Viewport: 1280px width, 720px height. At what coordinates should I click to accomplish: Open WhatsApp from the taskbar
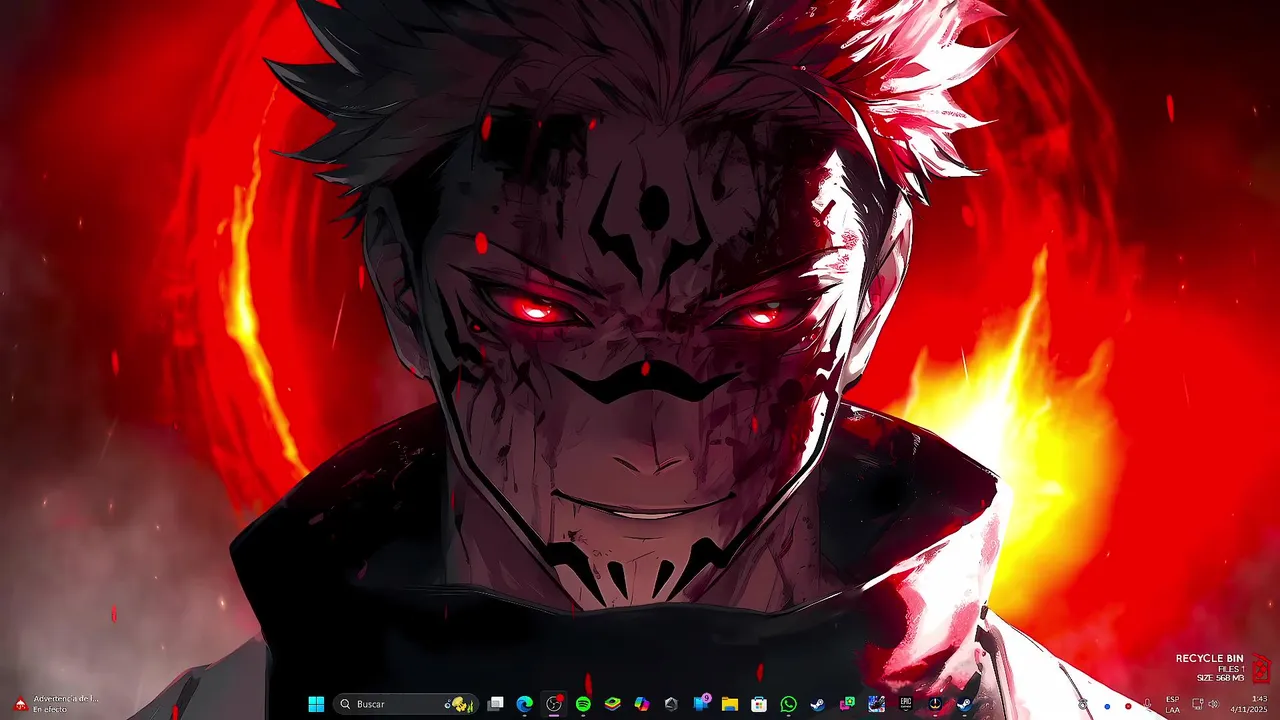pyautogui.click(x=789, y=704)
